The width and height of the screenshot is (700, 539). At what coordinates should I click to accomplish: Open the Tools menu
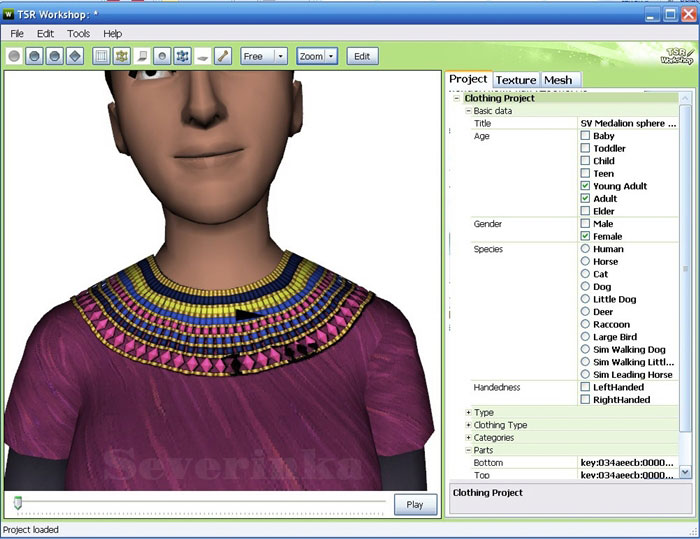78,33
